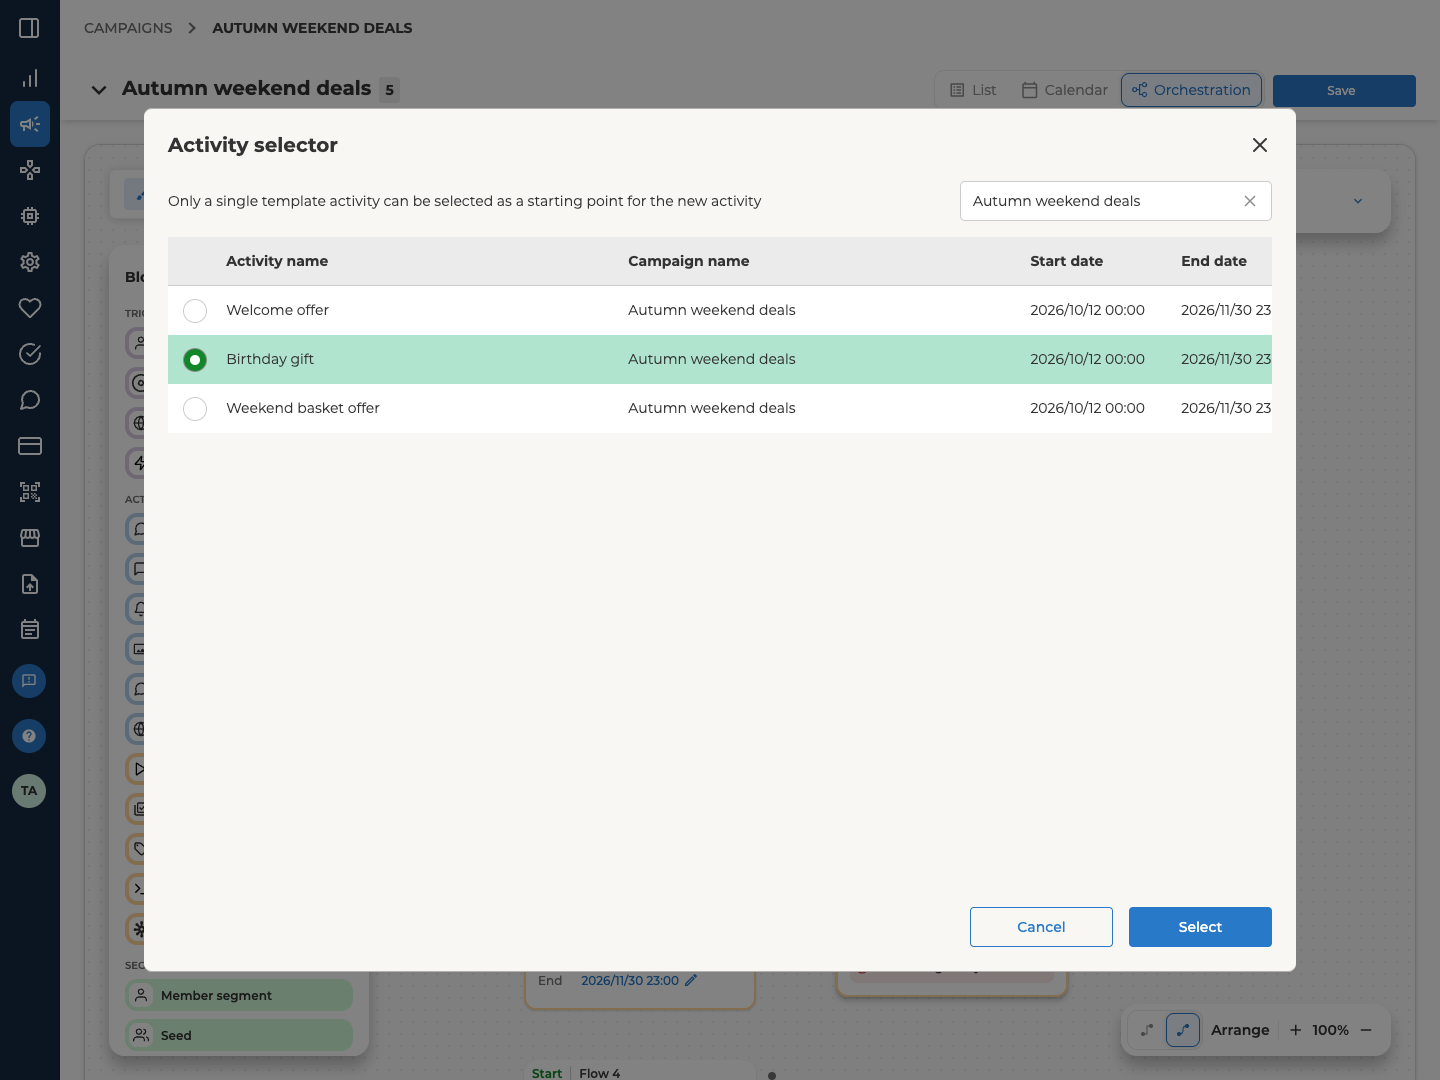1440x1080 pixels.
Task: Open the QR code scanner icon
Action: tap(30, 492)
